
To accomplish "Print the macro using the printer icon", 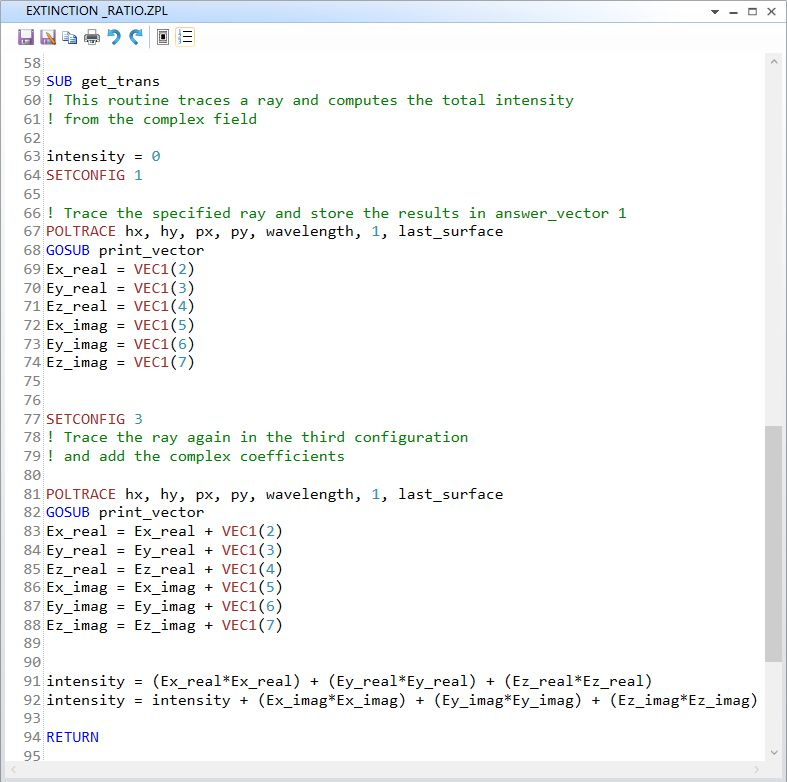I will [x=91, y=37].
